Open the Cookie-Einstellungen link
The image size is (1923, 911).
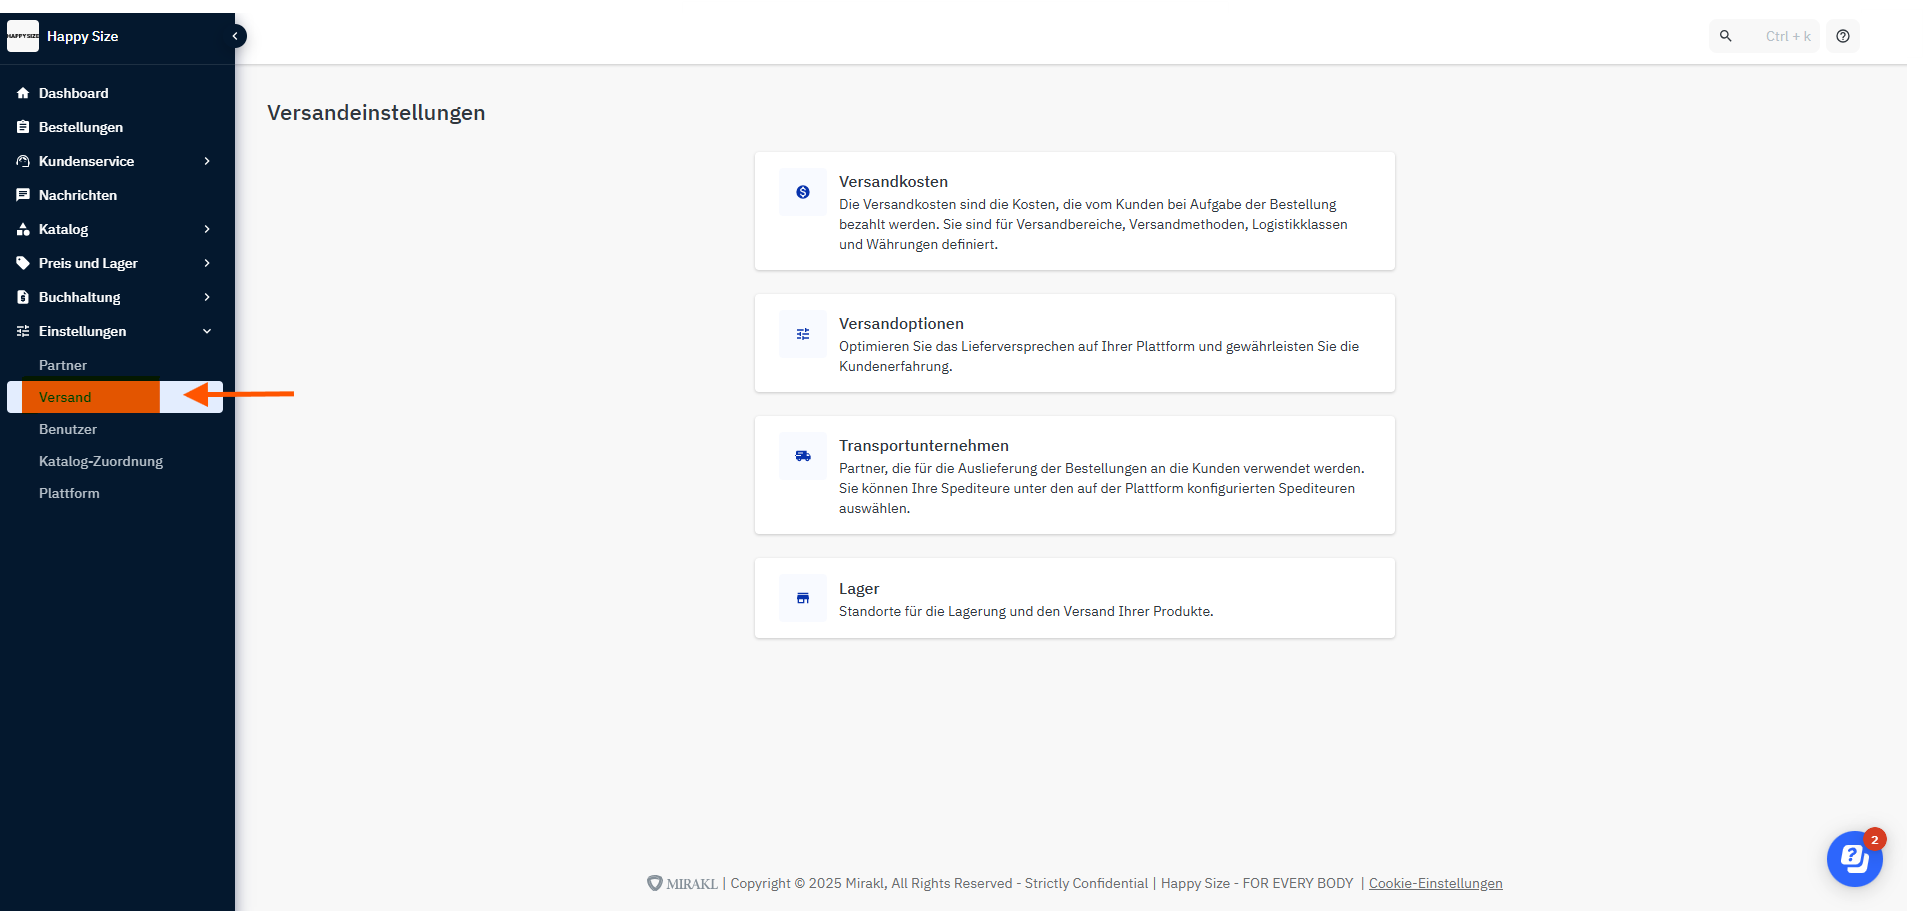tap(1435, 883)
